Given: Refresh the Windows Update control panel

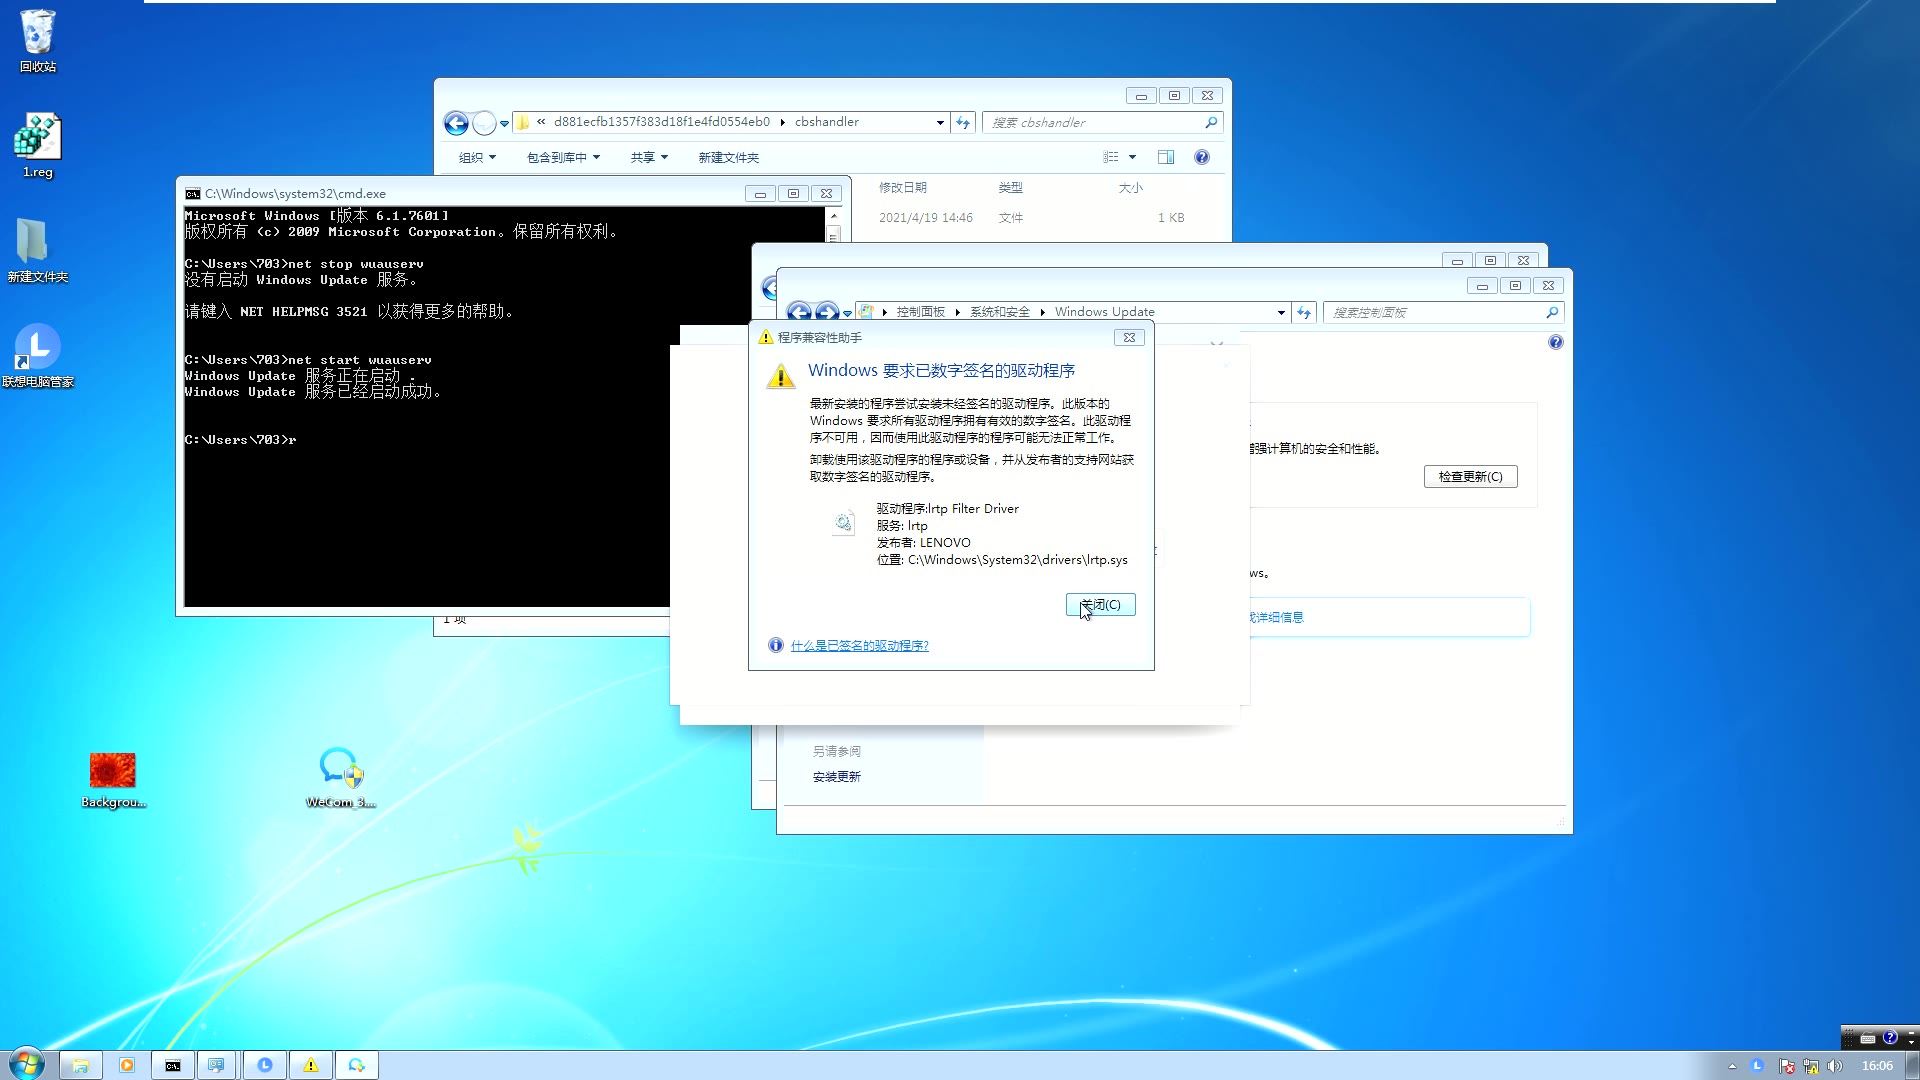Looking at the screenshot, I should (1304, 312).
